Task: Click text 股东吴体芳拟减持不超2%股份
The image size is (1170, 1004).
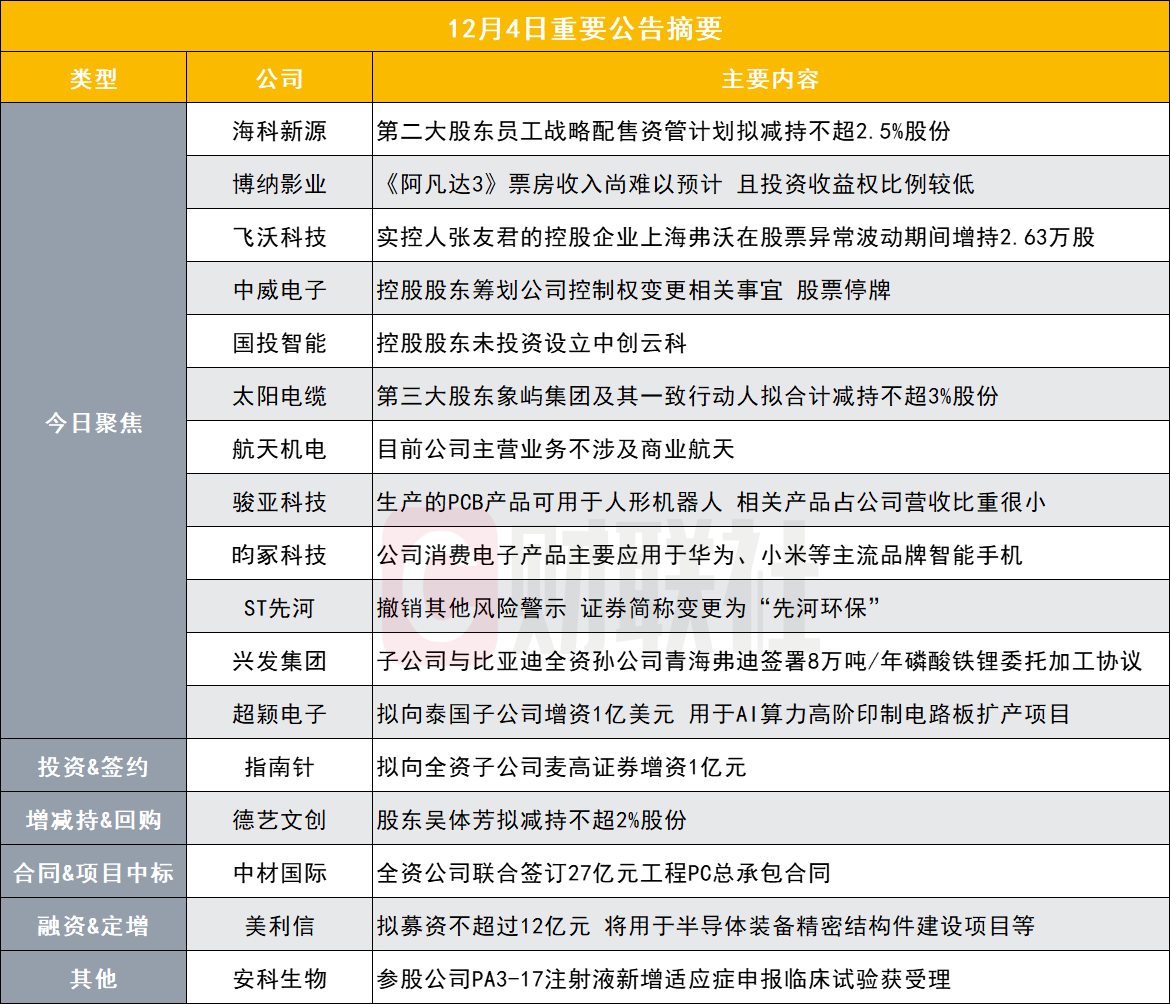Action: (x=531, y=820)
